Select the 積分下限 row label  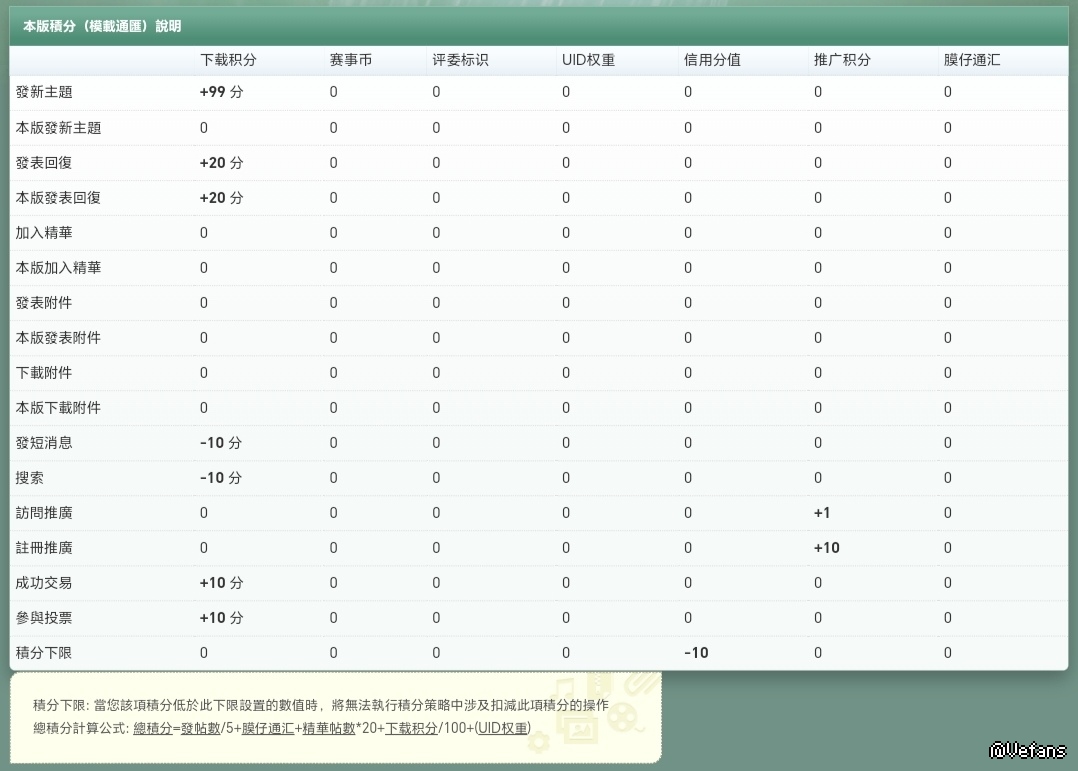click(44, 654)
